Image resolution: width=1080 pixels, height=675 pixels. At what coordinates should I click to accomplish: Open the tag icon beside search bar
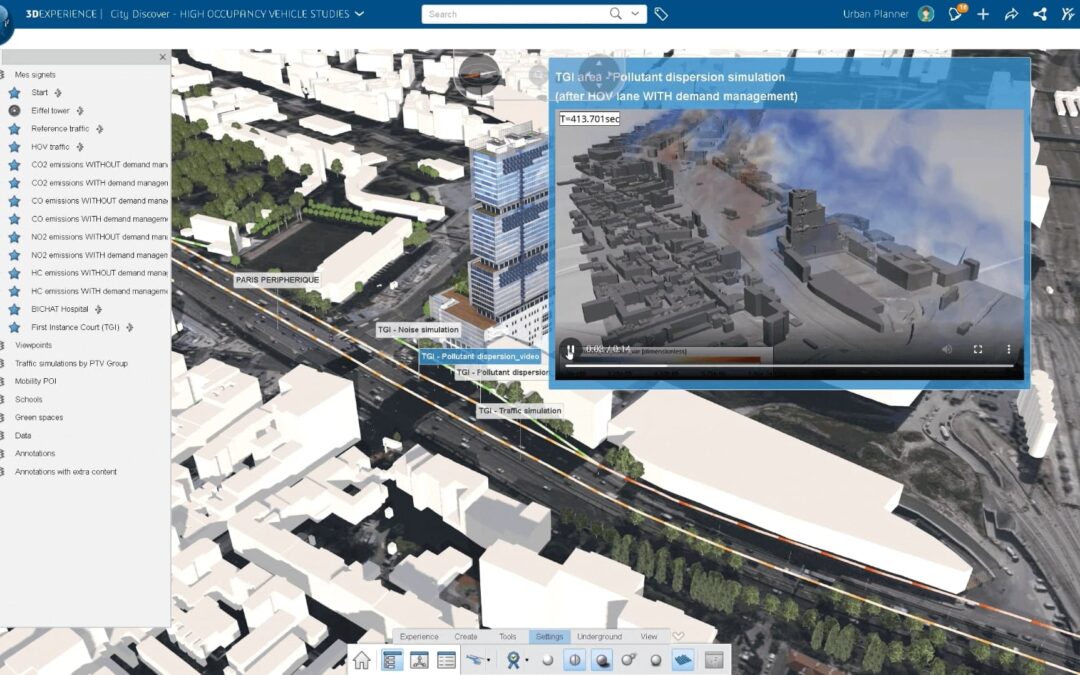click(x=661, y=14)
